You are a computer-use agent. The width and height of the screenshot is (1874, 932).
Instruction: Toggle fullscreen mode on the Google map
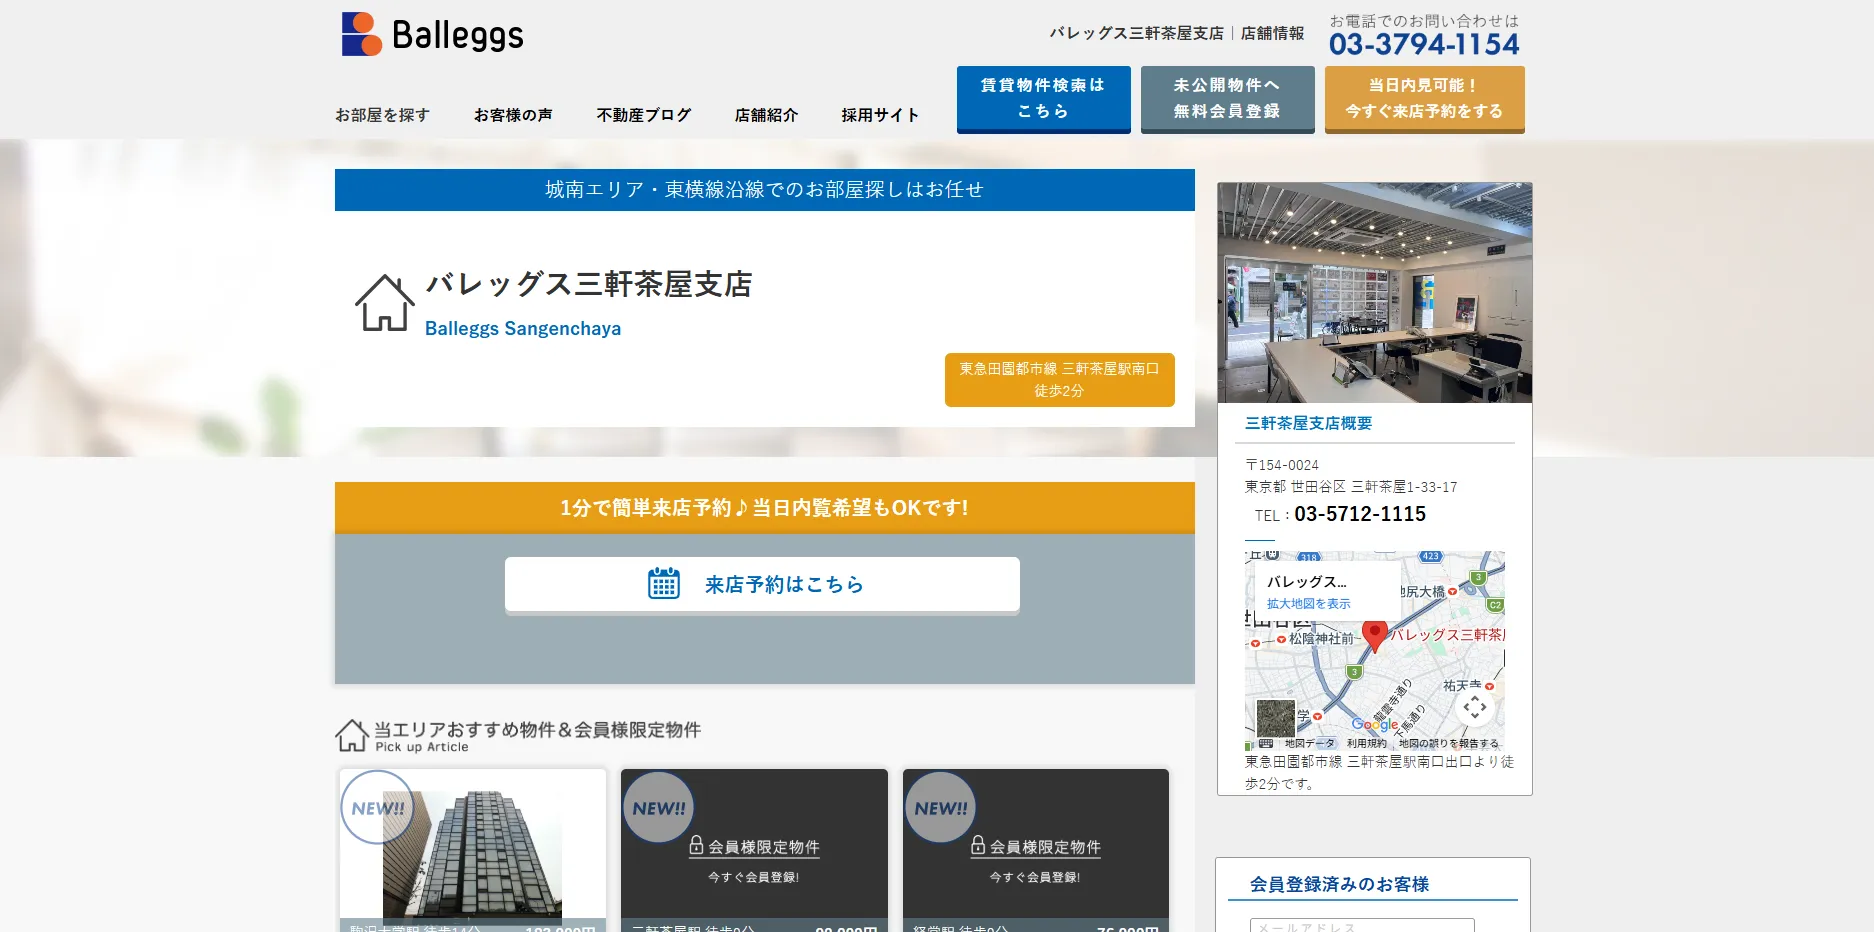point(1477,709)
